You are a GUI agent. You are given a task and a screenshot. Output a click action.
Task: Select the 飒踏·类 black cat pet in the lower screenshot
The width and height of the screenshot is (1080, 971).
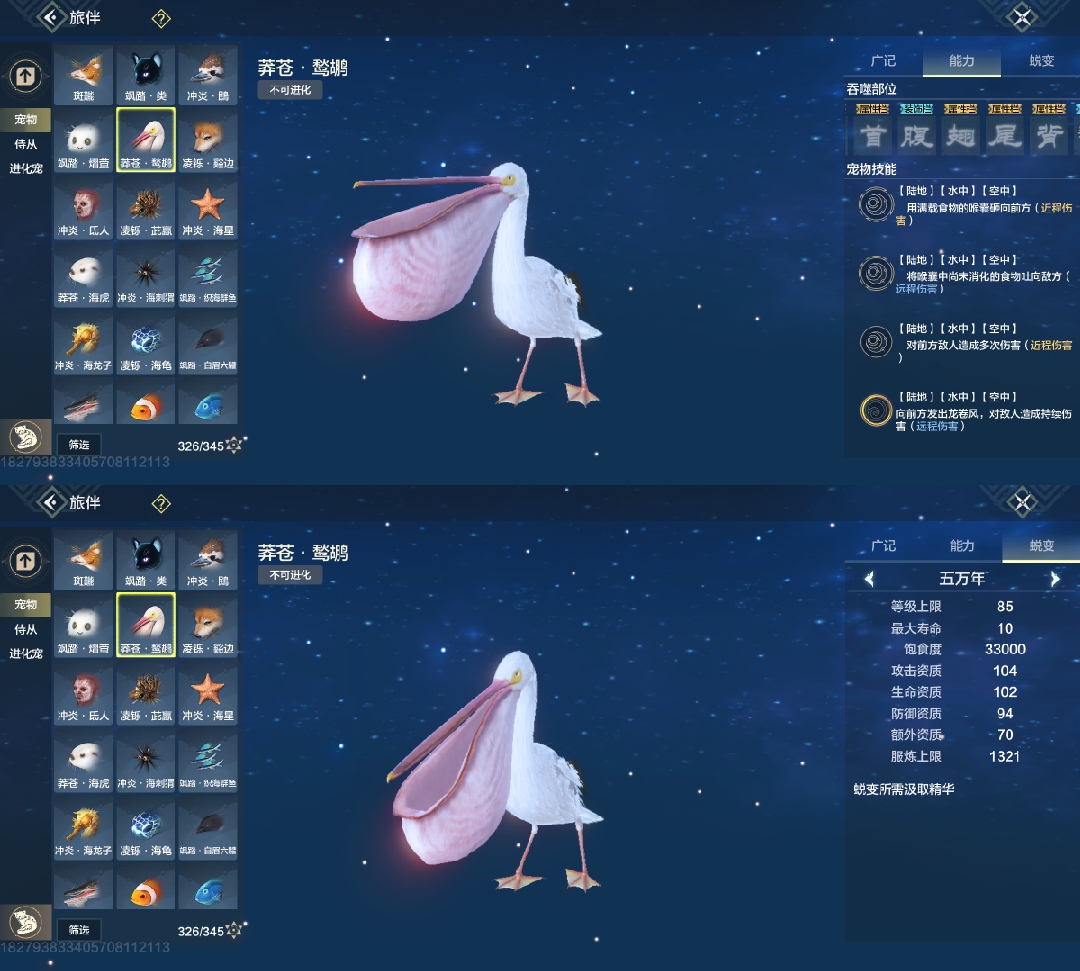pyautogui.click(x=146, y=560)
